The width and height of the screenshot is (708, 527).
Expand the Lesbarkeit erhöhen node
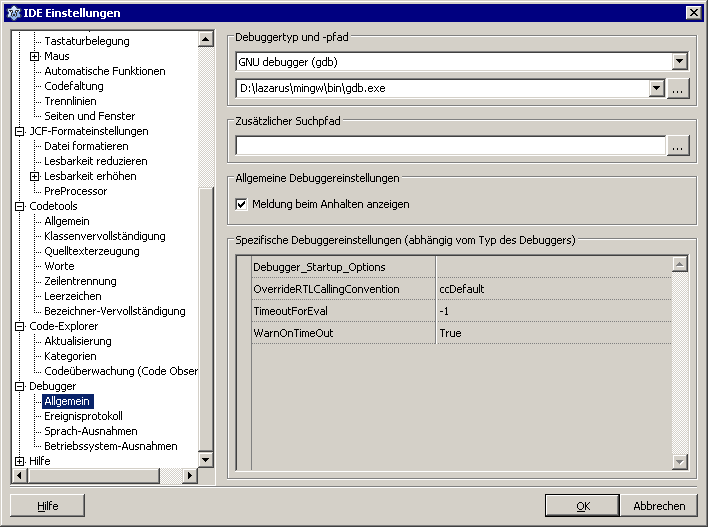click(x=34, y=176)
